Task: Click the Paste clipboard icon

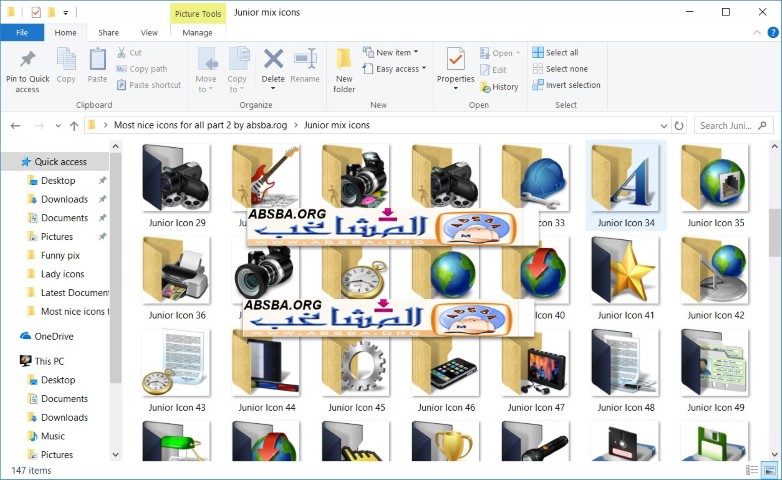Action: [97, 59]
